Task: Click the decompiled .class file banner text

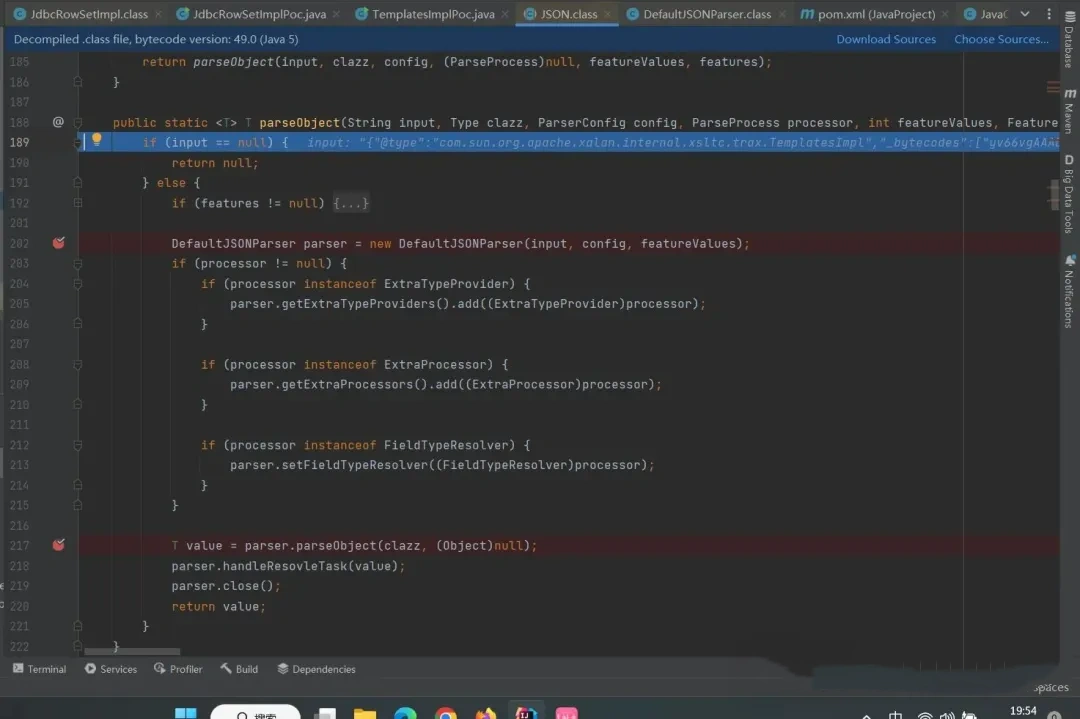Action: click(156, 39)
